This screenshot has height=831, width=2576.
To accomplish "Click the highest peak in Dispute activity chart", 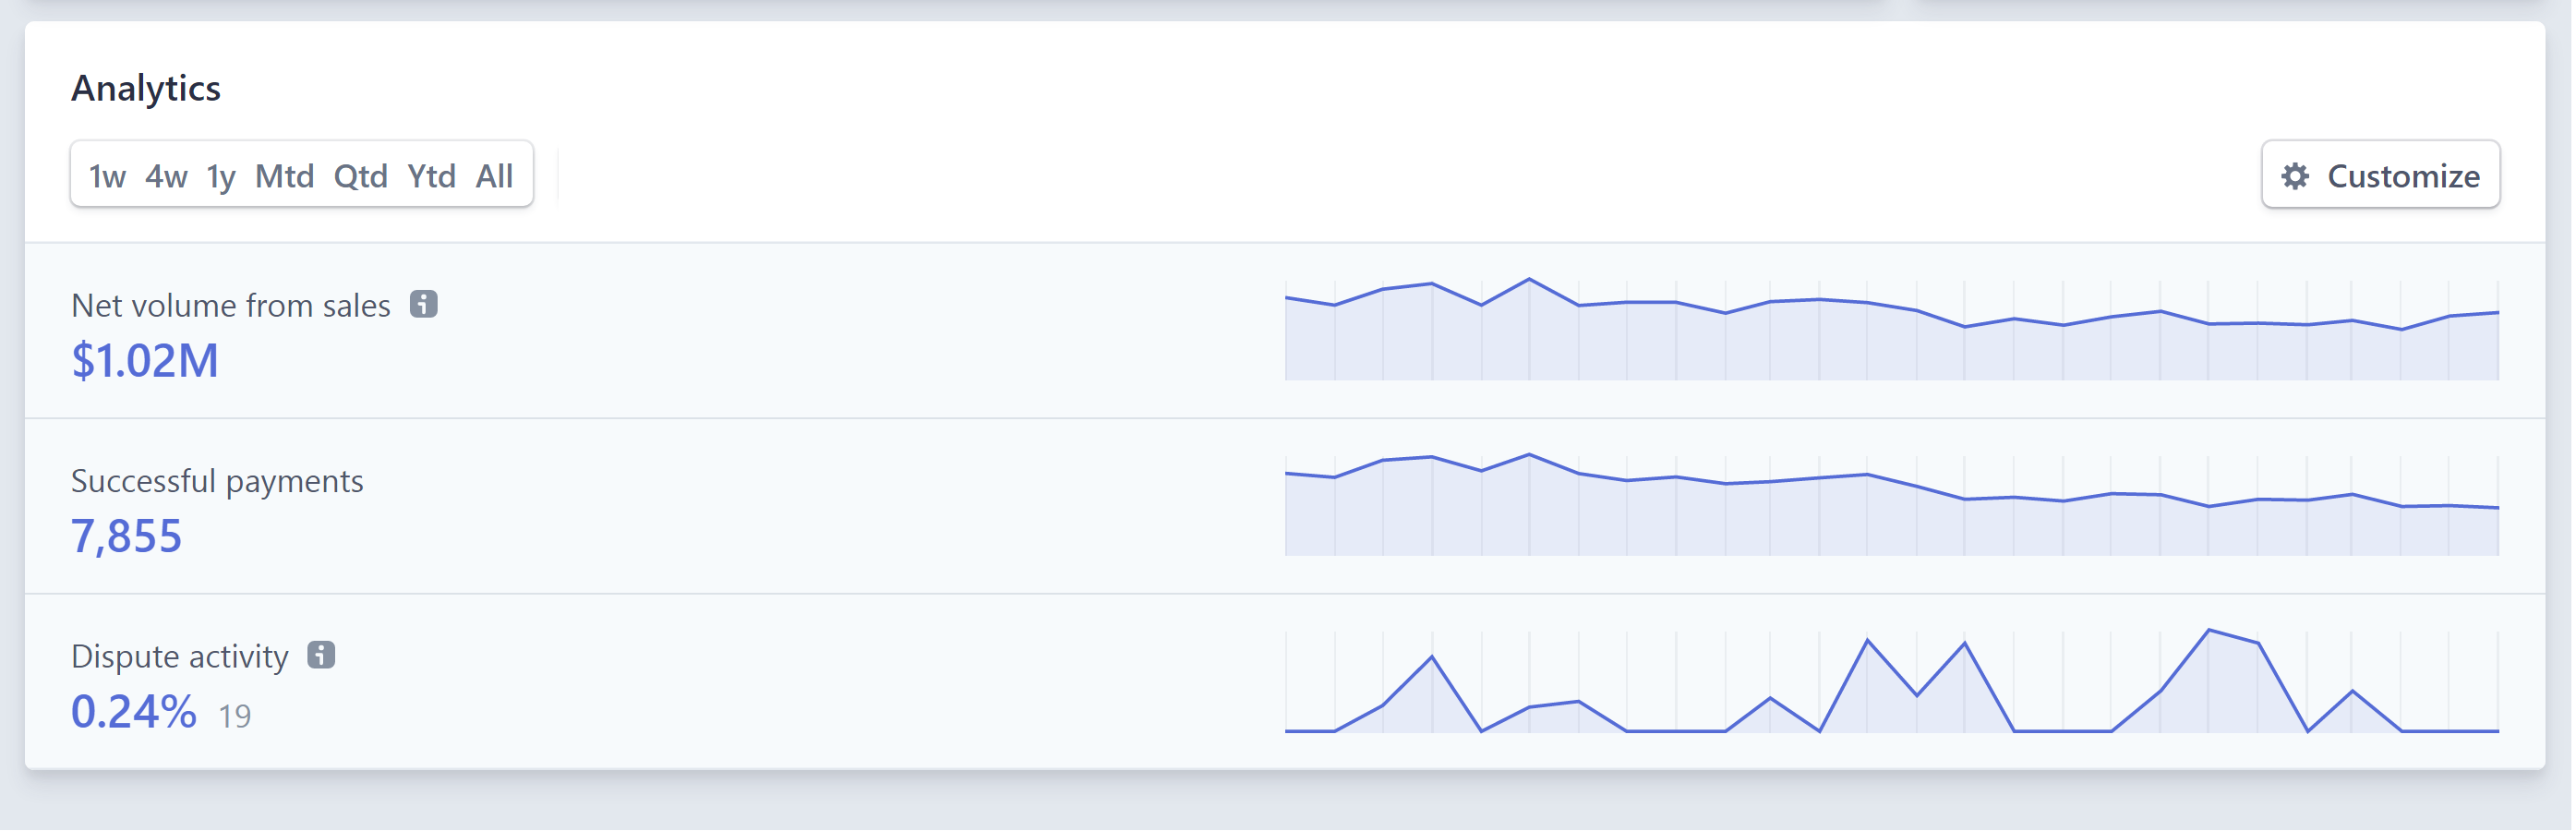I will [x=2209, y=630].
